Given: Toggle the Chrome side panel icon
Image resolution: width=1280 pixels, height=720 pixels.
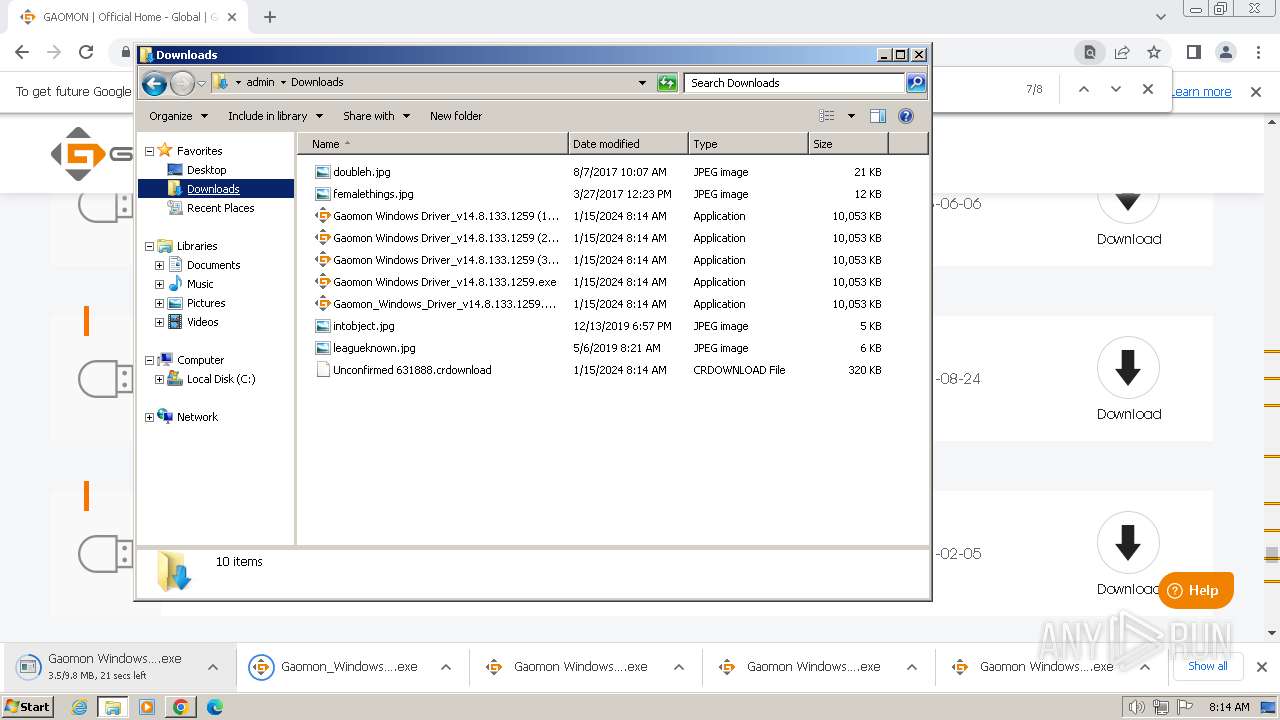Looking at the screenshot, I should 1193,52.
